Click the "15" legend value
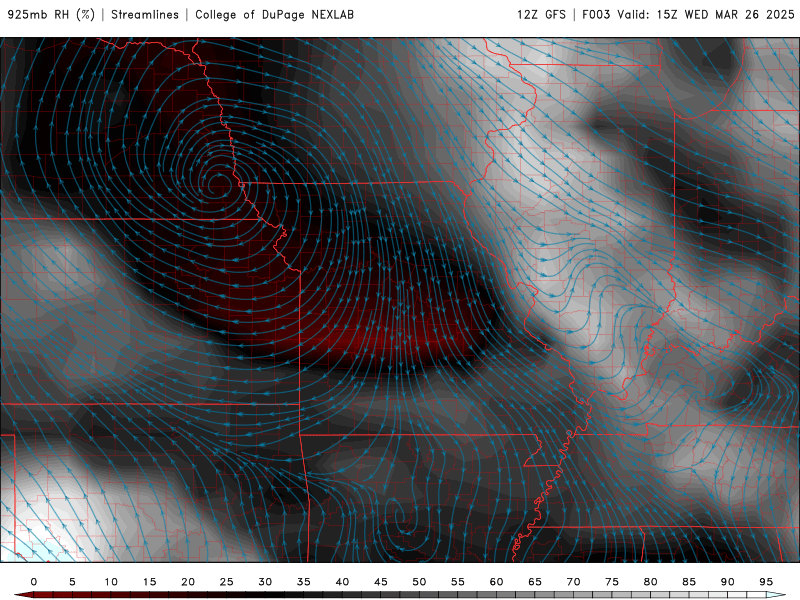The height and width of the screenshot is (600, 800). [149, 582]
